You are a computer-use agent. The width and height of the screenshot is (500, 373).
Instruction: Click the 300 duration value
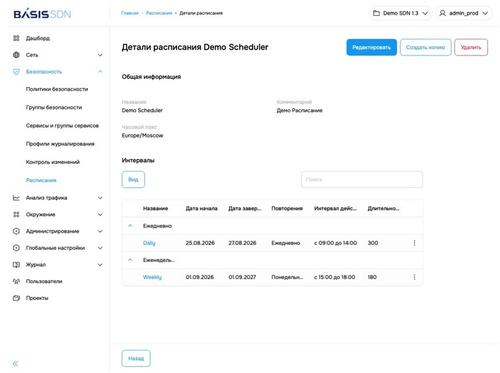(x=373, y=243)
